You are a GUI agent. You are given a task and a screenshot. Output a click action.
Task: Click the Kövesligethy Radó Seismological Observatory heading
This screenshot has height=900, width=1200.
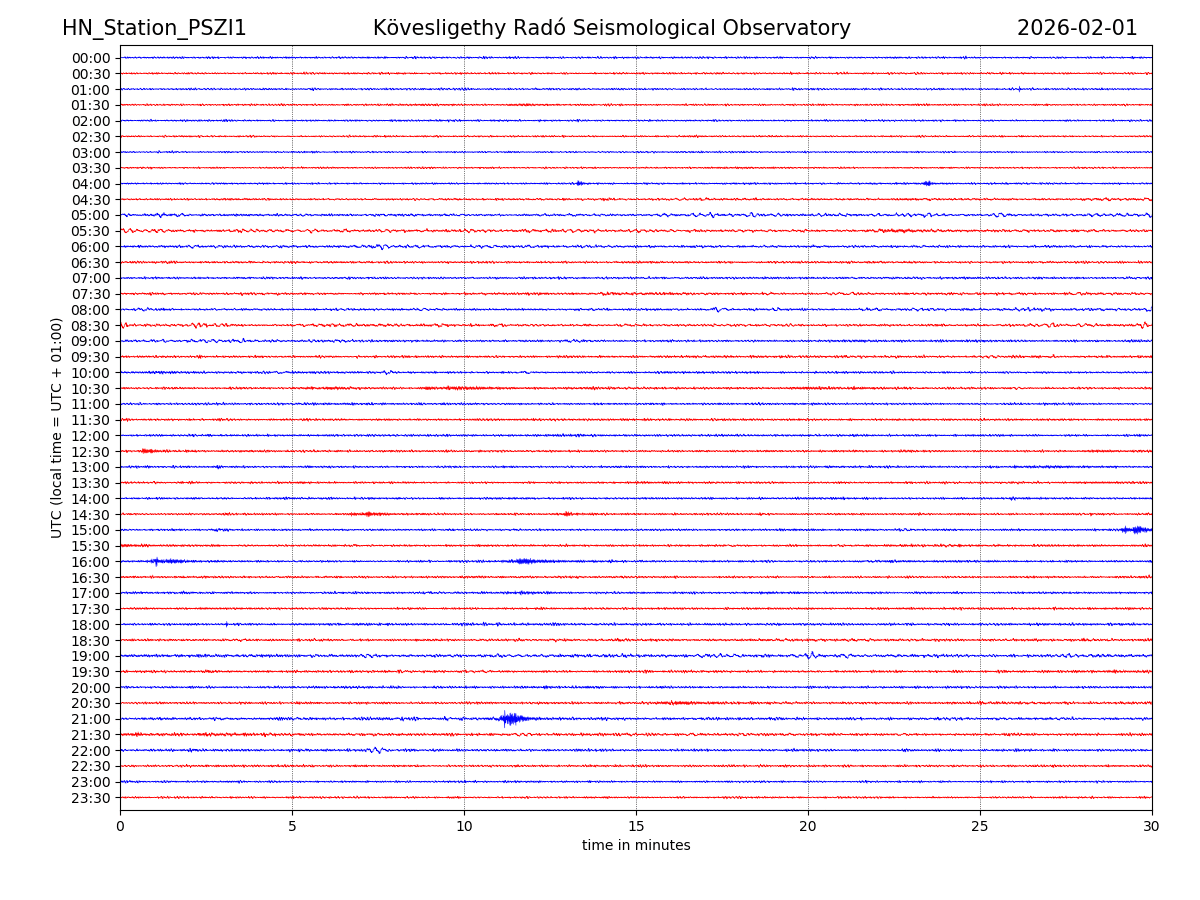click(611, 28)
